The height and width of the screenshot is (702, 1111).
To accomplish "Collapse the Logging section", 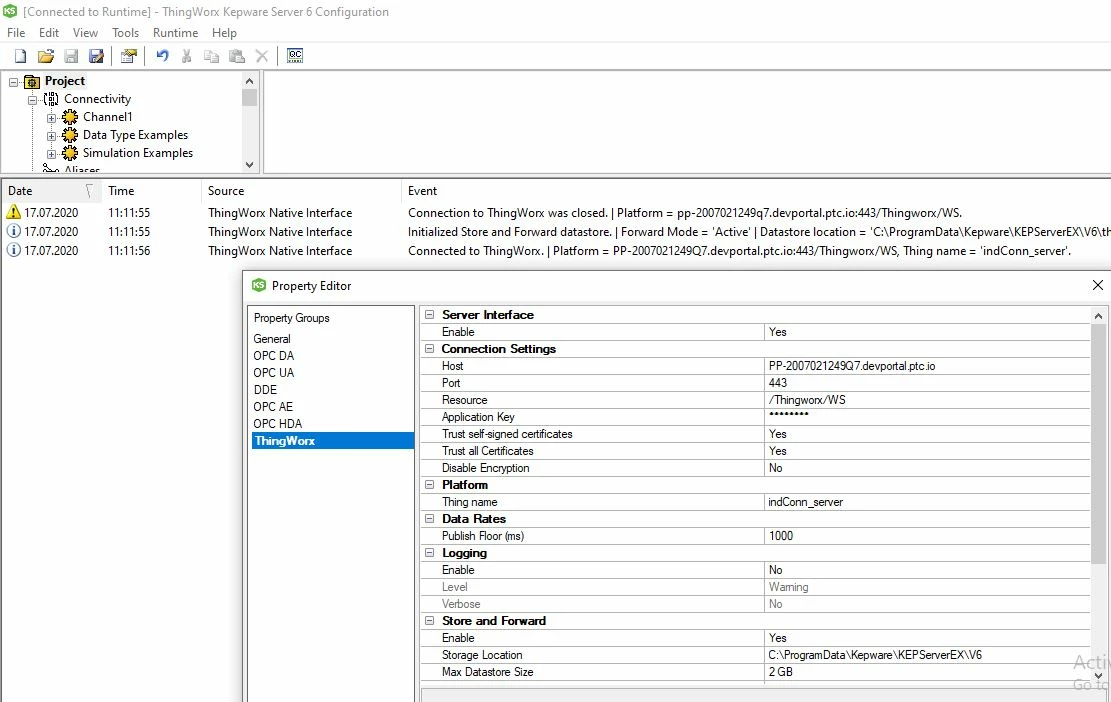I will (x=429, y=553).
